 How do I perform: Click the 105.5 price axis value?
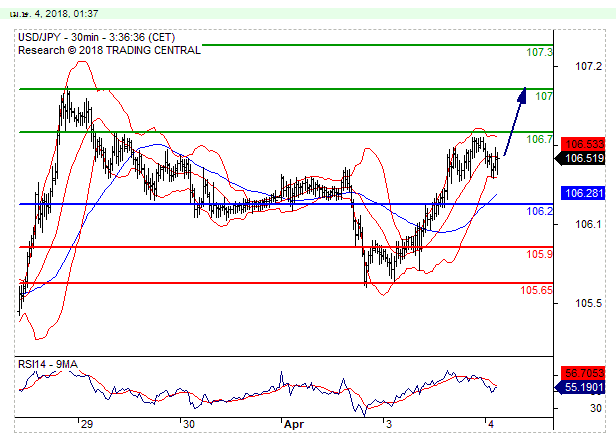click(588, 303)
